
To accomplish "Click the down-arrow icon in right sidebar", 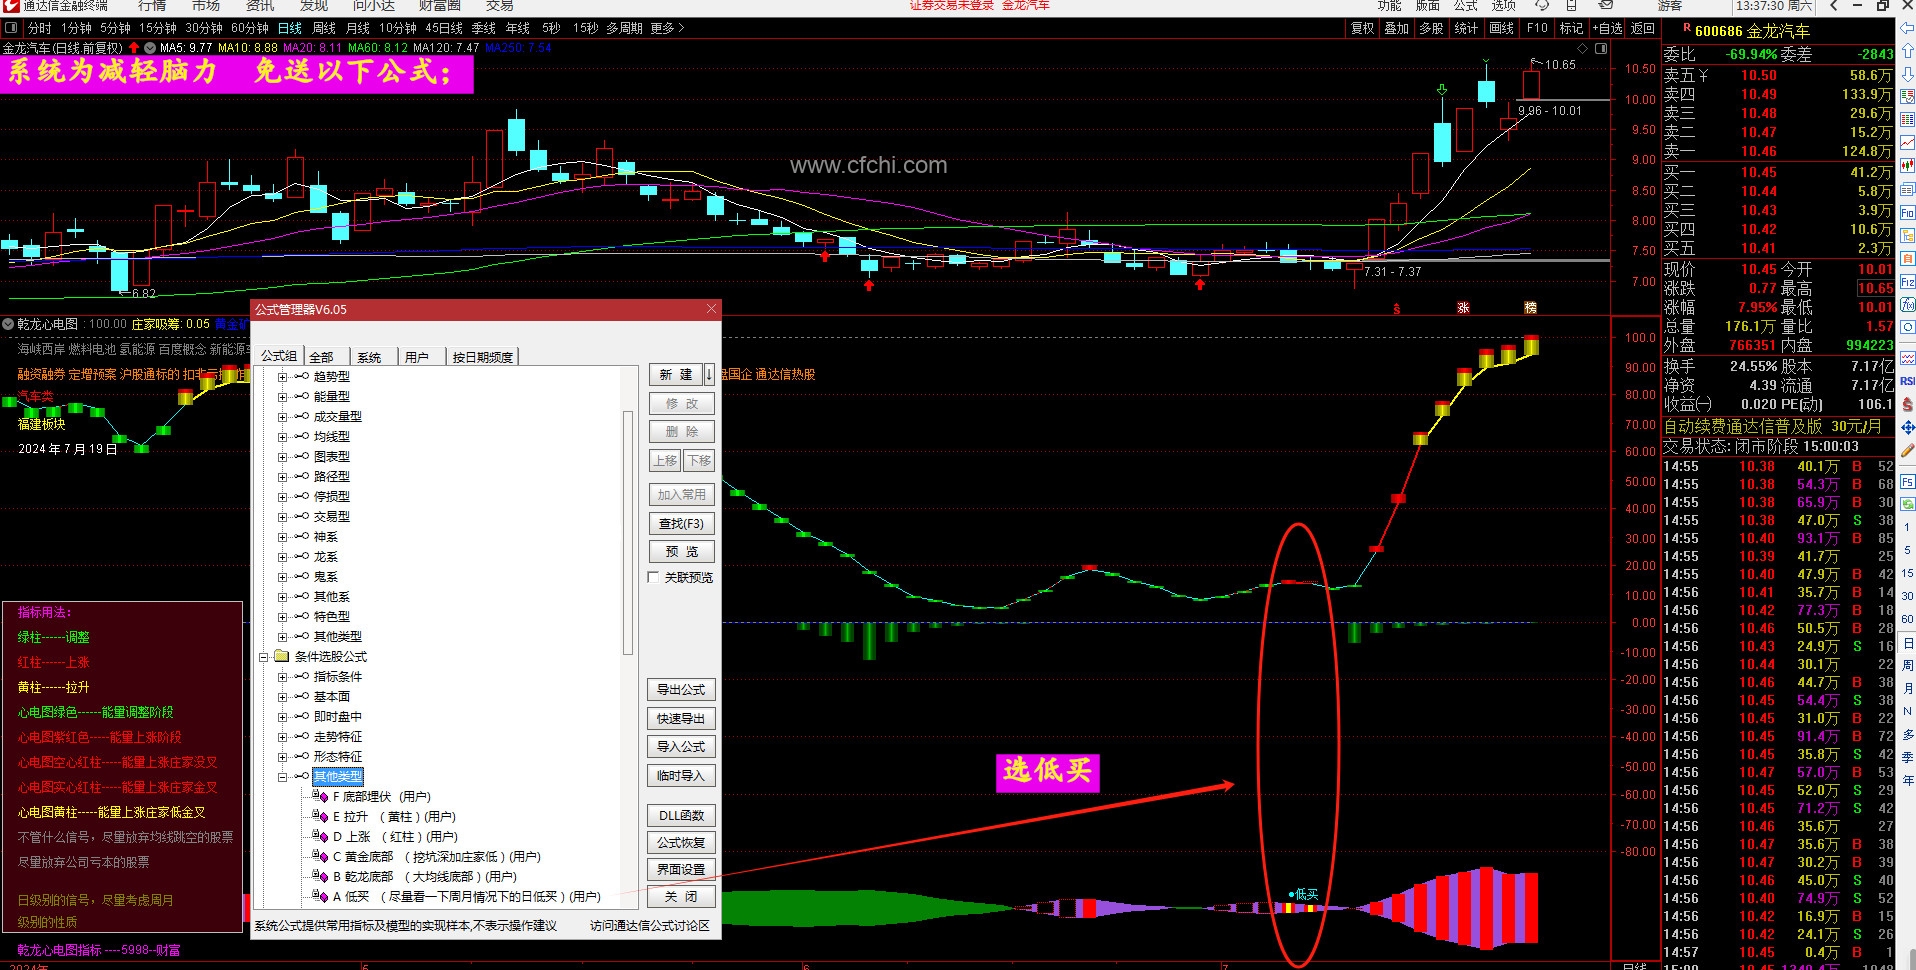I will [1907, 75].
